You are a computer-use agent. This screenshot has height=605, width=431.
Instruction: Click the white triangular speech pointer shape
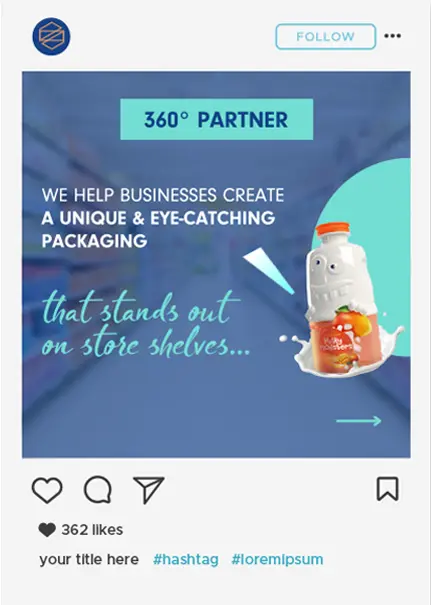point(269,270)
